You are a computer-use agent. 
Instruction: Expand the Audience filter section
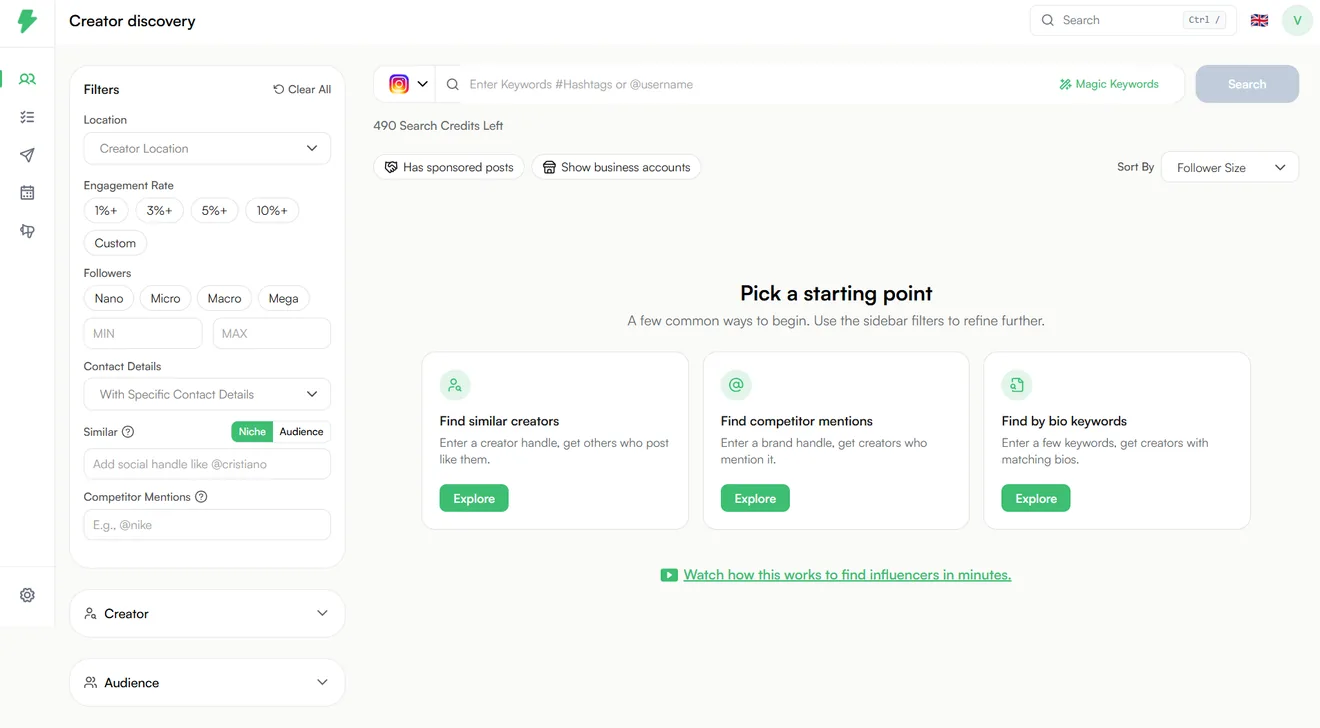click(207, 682)
